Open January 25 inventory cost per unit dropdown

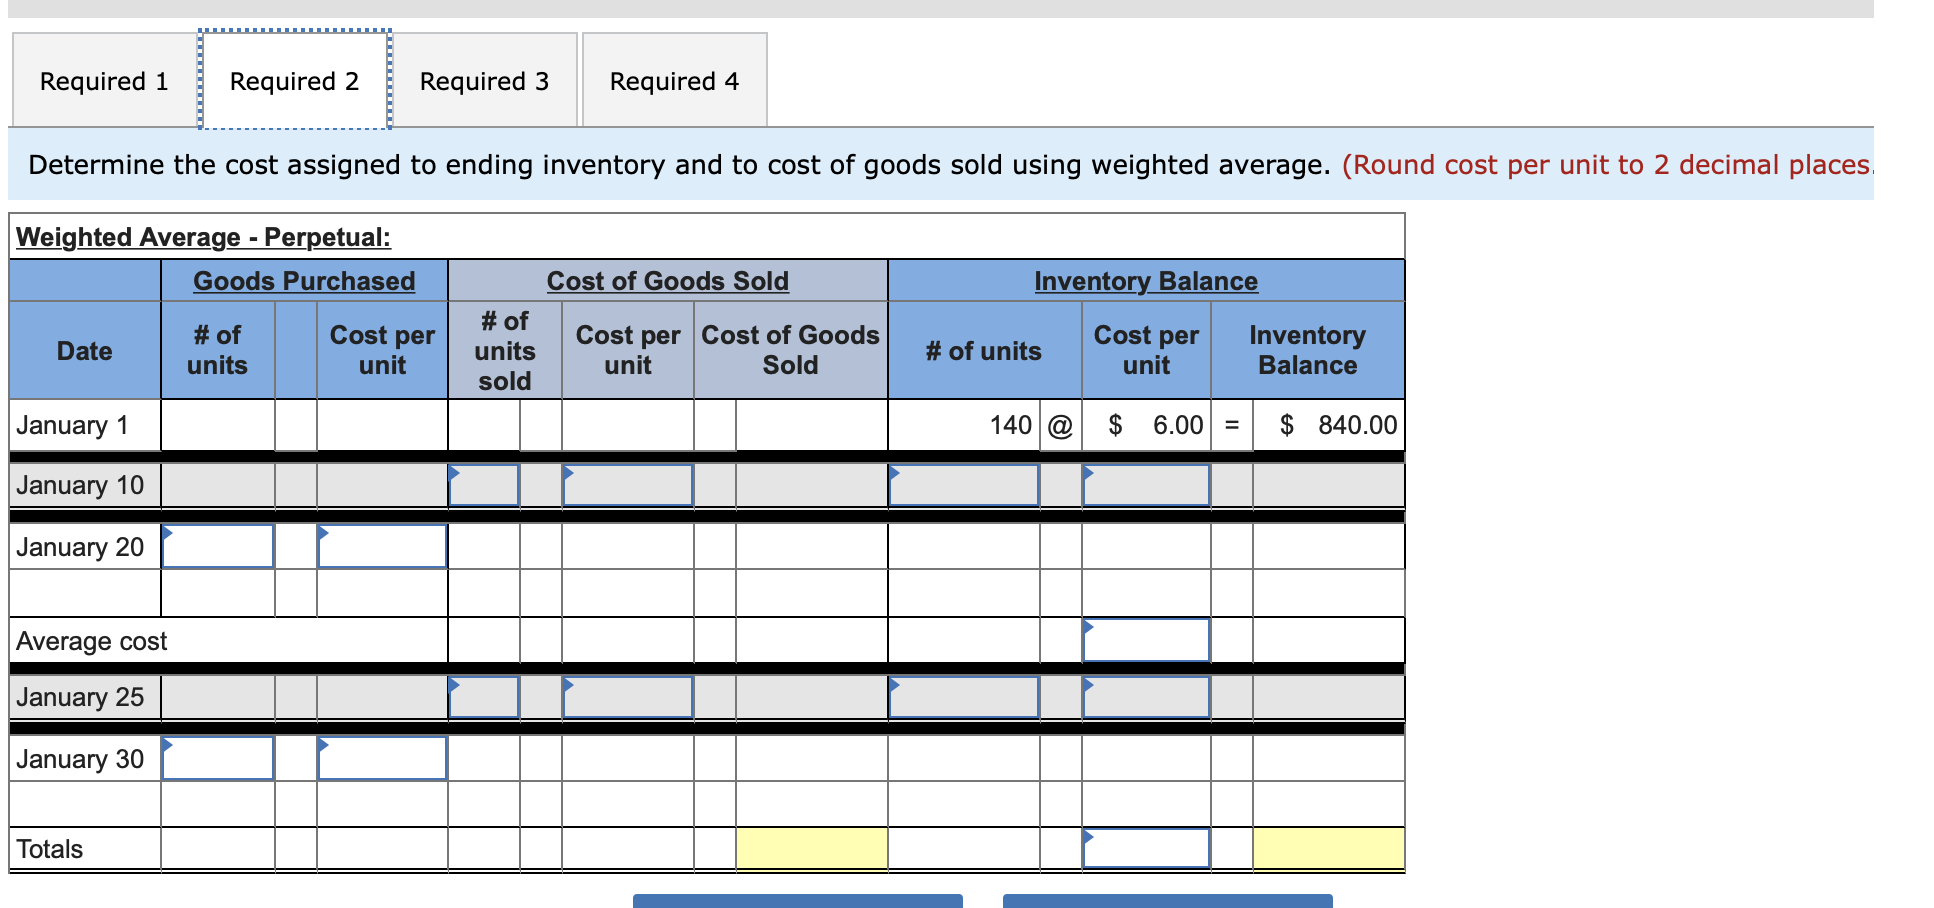pos(1146,697)
